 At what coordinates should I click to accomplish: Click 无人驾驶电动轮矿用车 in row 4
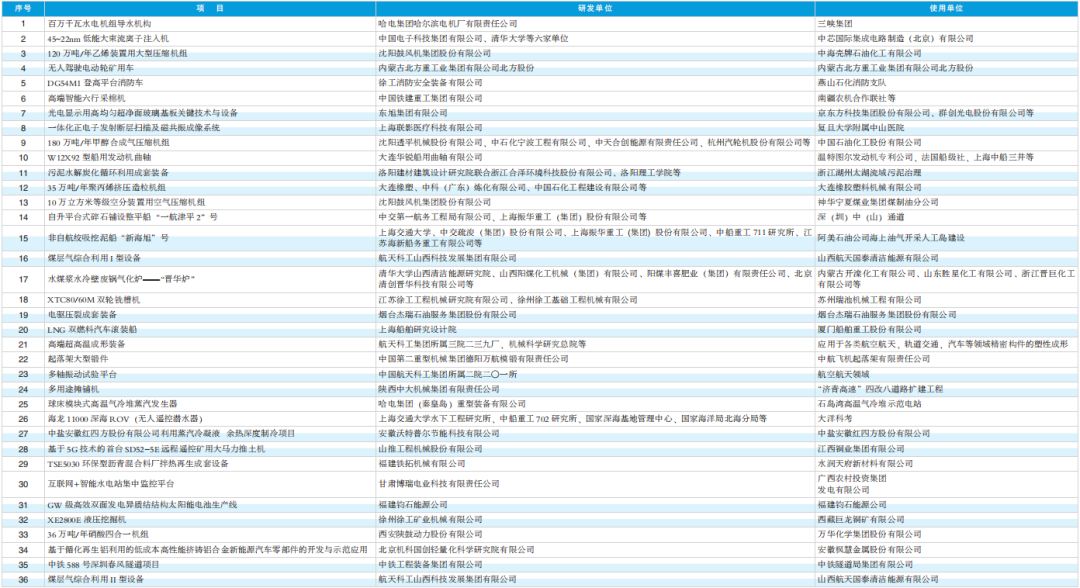(89, 68)
